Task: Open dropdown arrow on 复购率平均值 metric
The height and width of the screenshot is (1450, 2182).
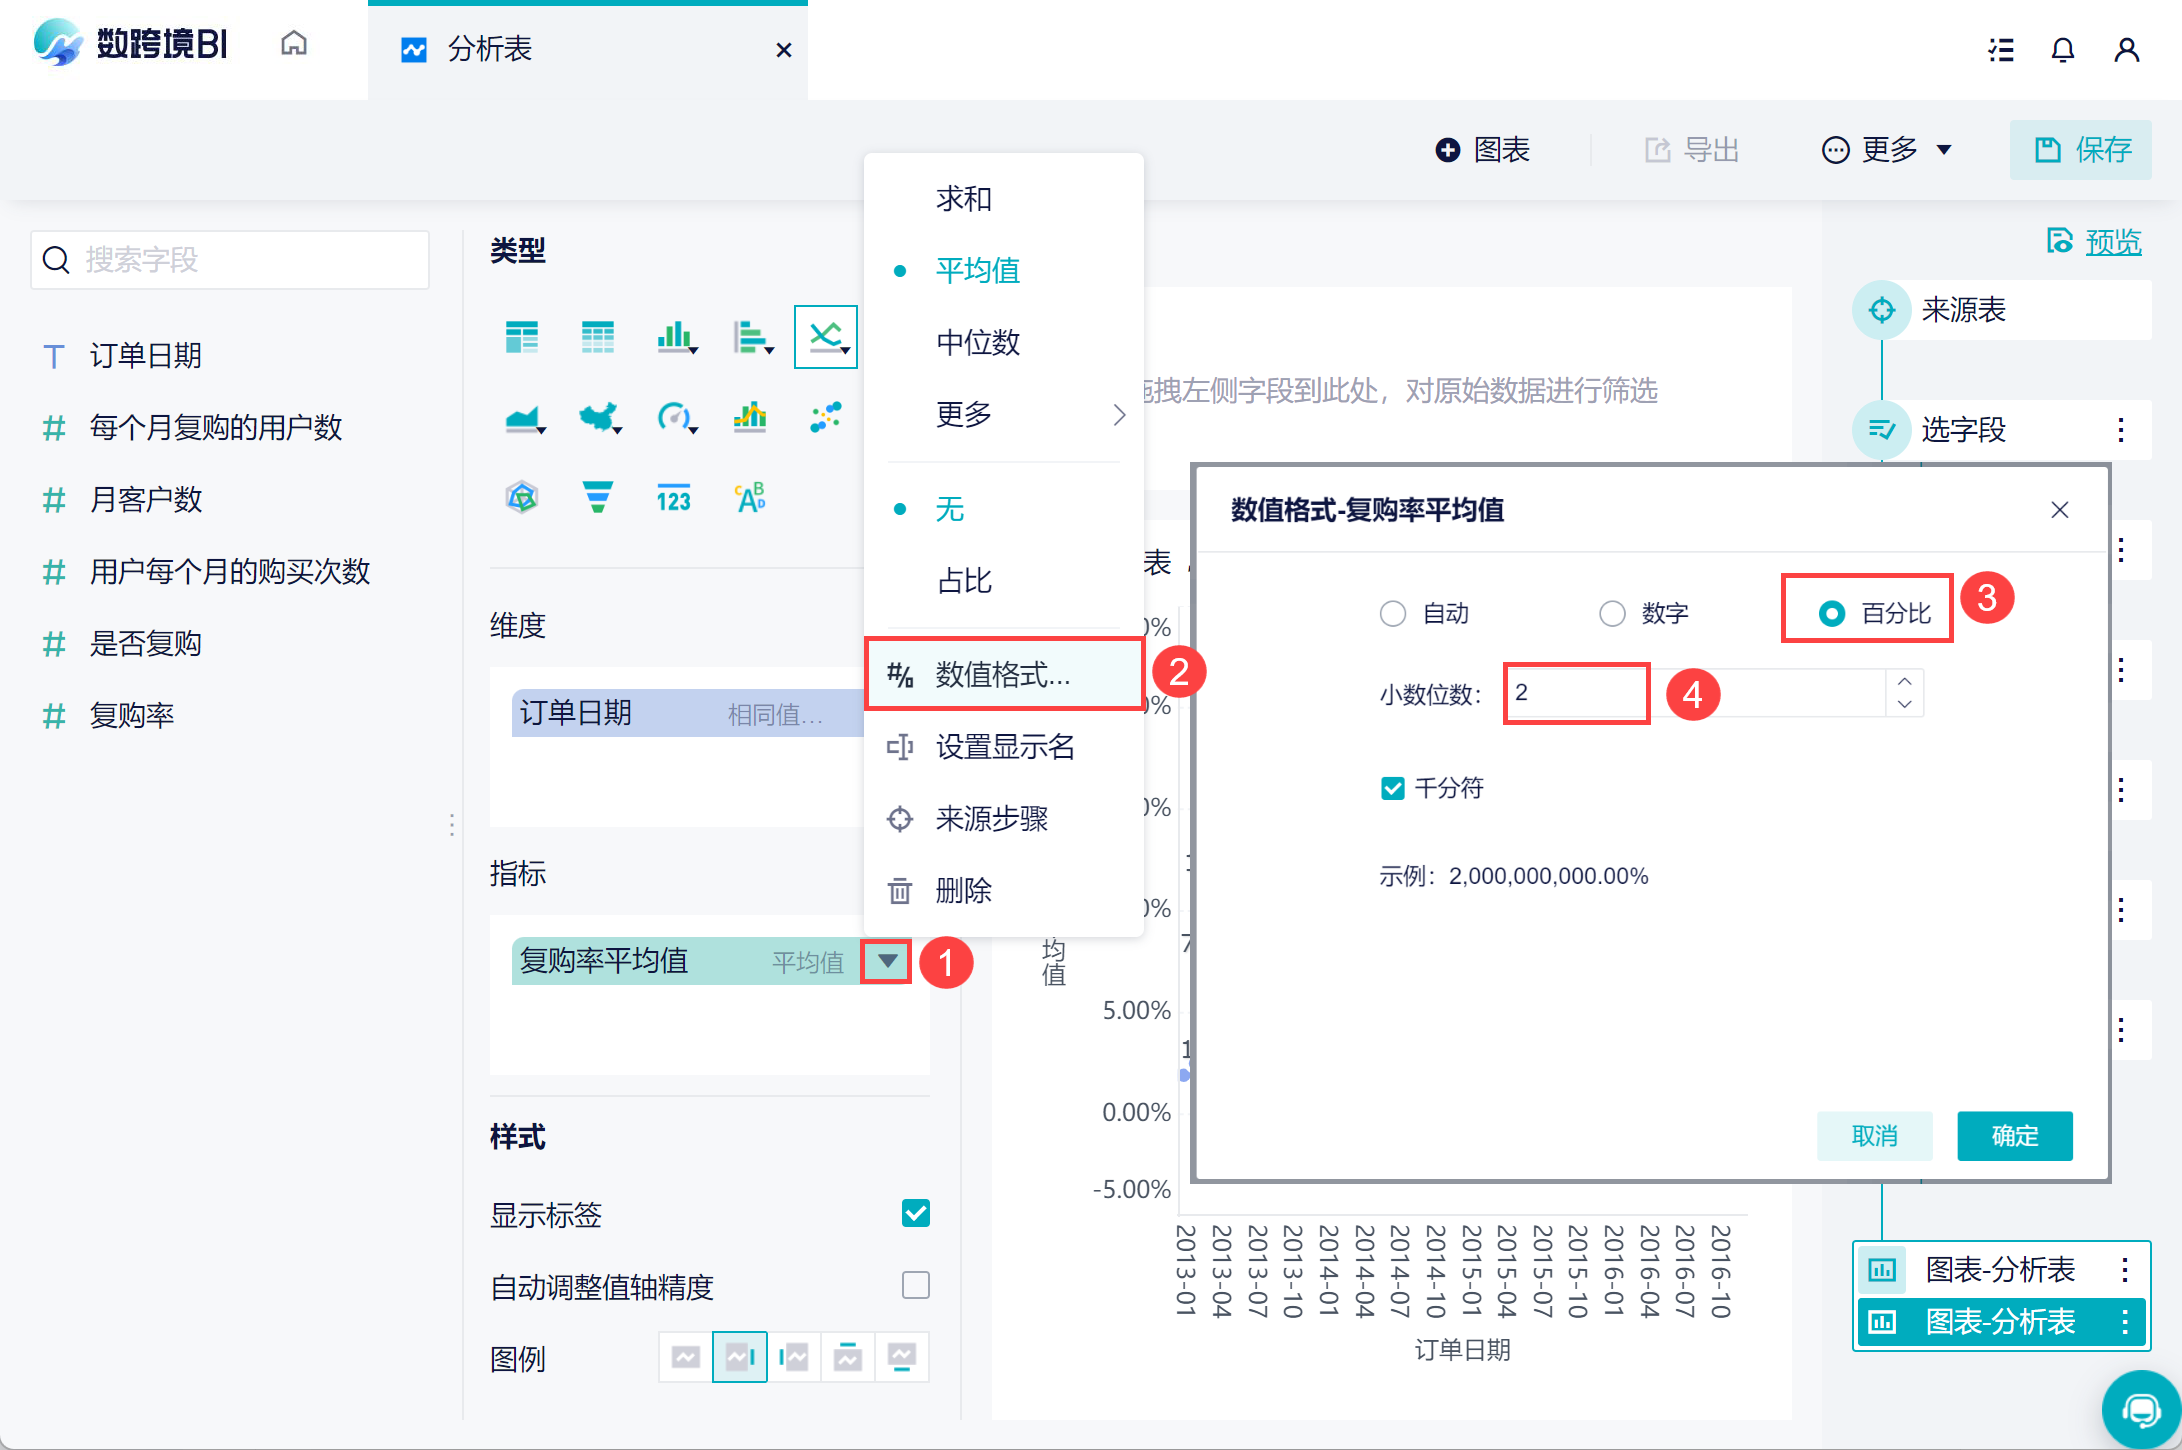Action: (x=887, y=961)
